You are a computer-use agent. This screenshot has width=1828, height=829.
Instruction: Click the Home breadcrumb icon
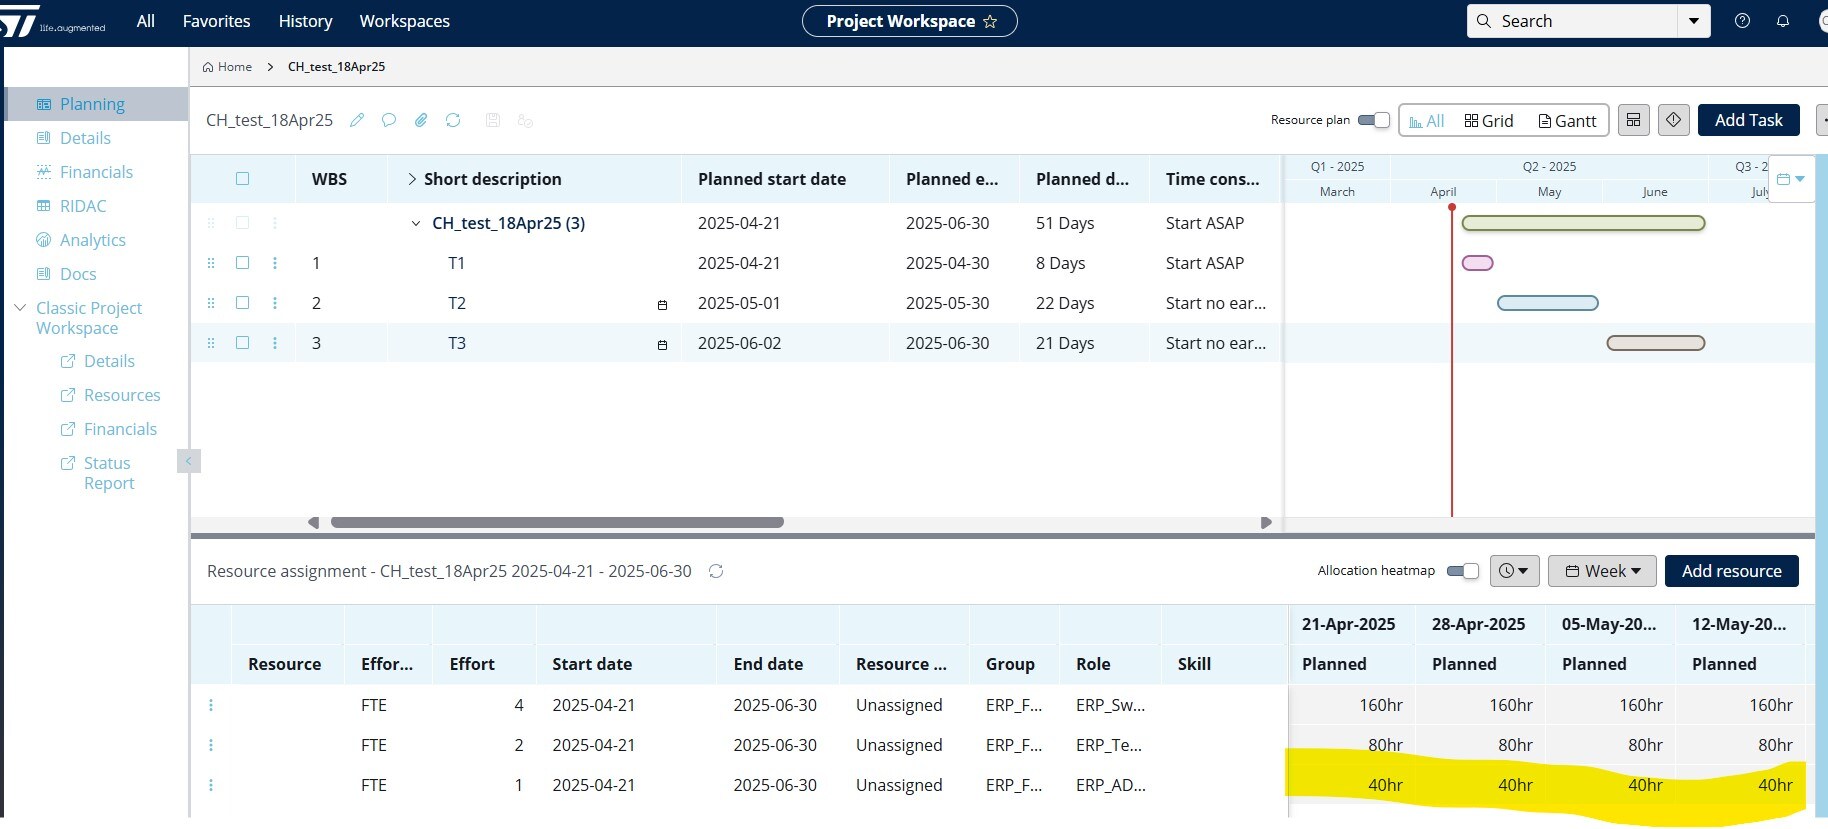tap(208, 67)
